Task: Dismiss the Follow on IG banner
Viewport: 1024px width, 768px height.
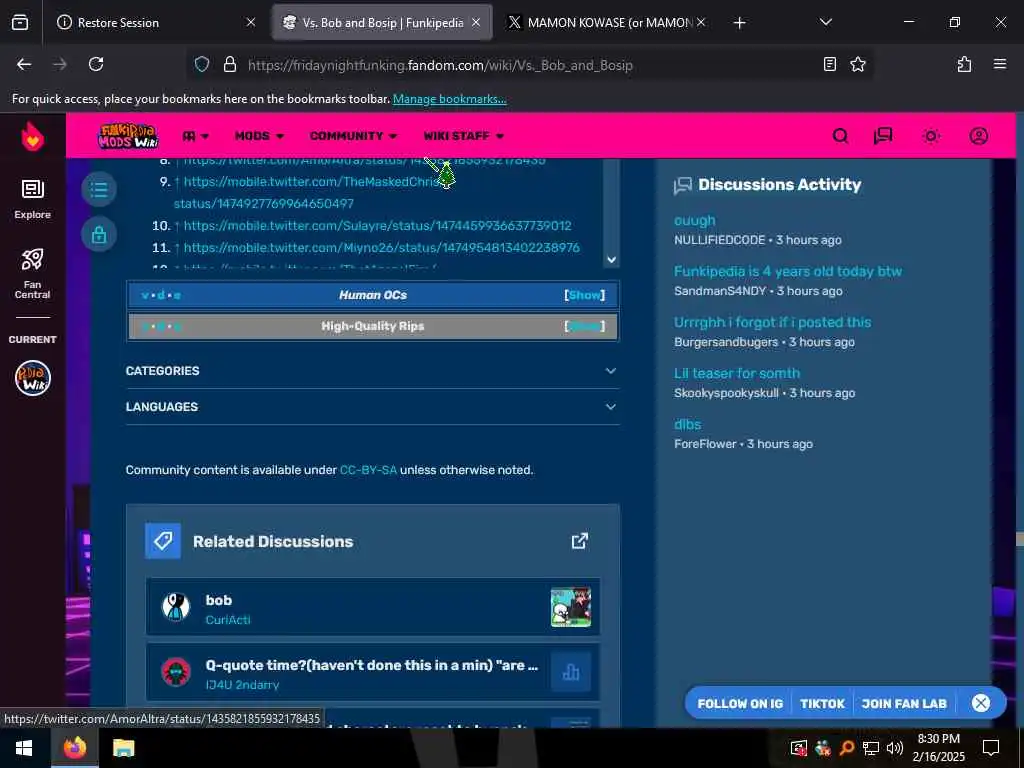Action: click(x=981, y=703)
